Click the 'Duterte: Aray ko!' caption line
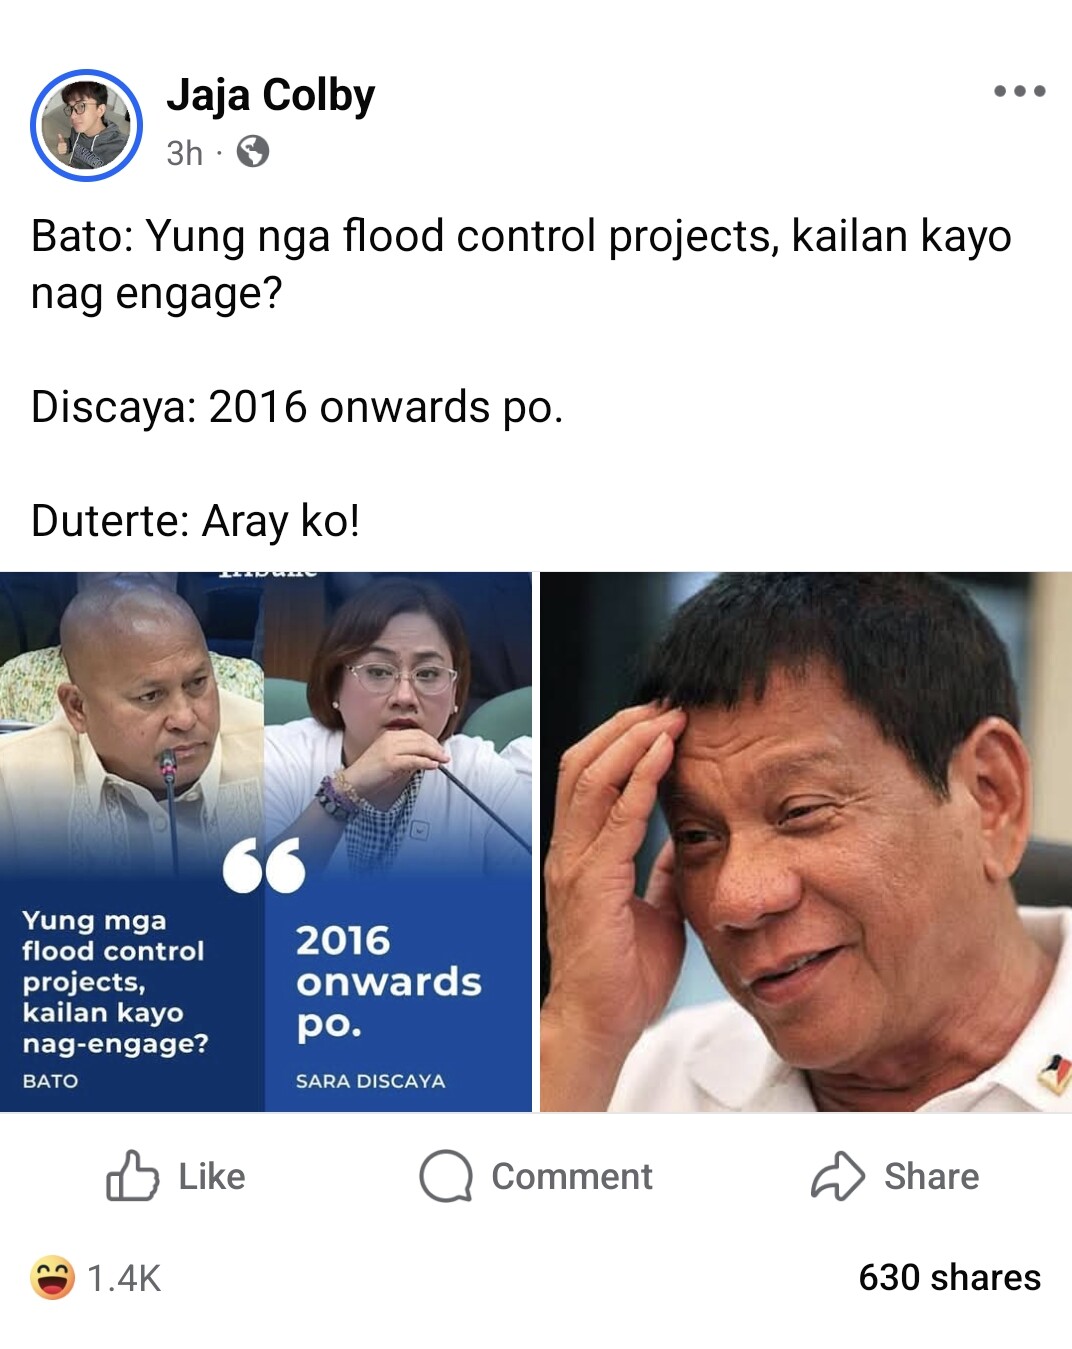The image size is (1072, 1349). (x=195, y=521)
